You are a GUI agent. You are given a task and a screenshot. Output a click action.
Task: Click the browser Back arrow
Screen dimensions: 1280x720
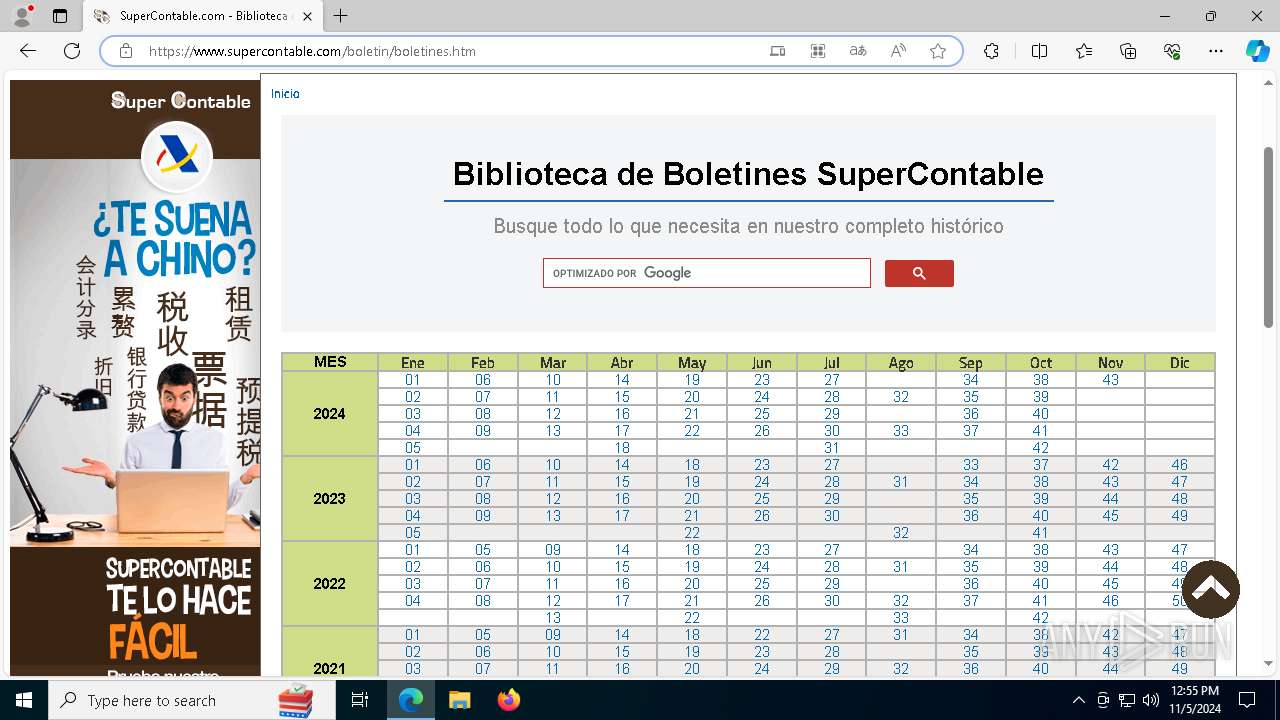(x=28, y=51)
